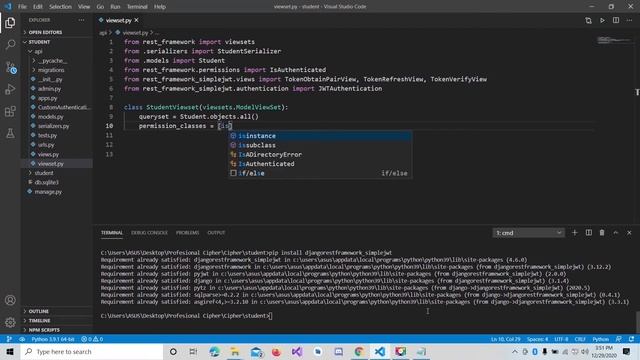Viewport: 640px width, 360px height.
Task: Open Visual Studio purple taskbar icon
Action: click(x=297, y=351)
